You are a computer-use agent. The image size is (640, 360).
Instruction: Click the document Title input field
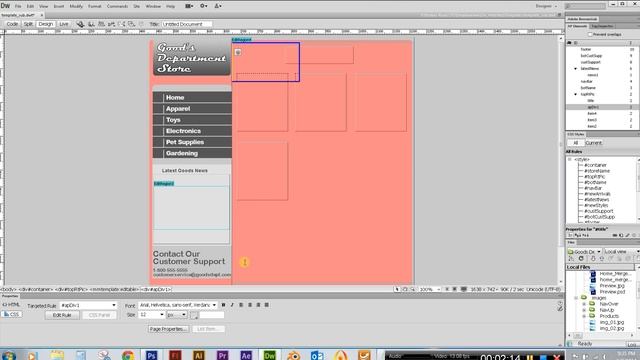(x=187, y=24)
